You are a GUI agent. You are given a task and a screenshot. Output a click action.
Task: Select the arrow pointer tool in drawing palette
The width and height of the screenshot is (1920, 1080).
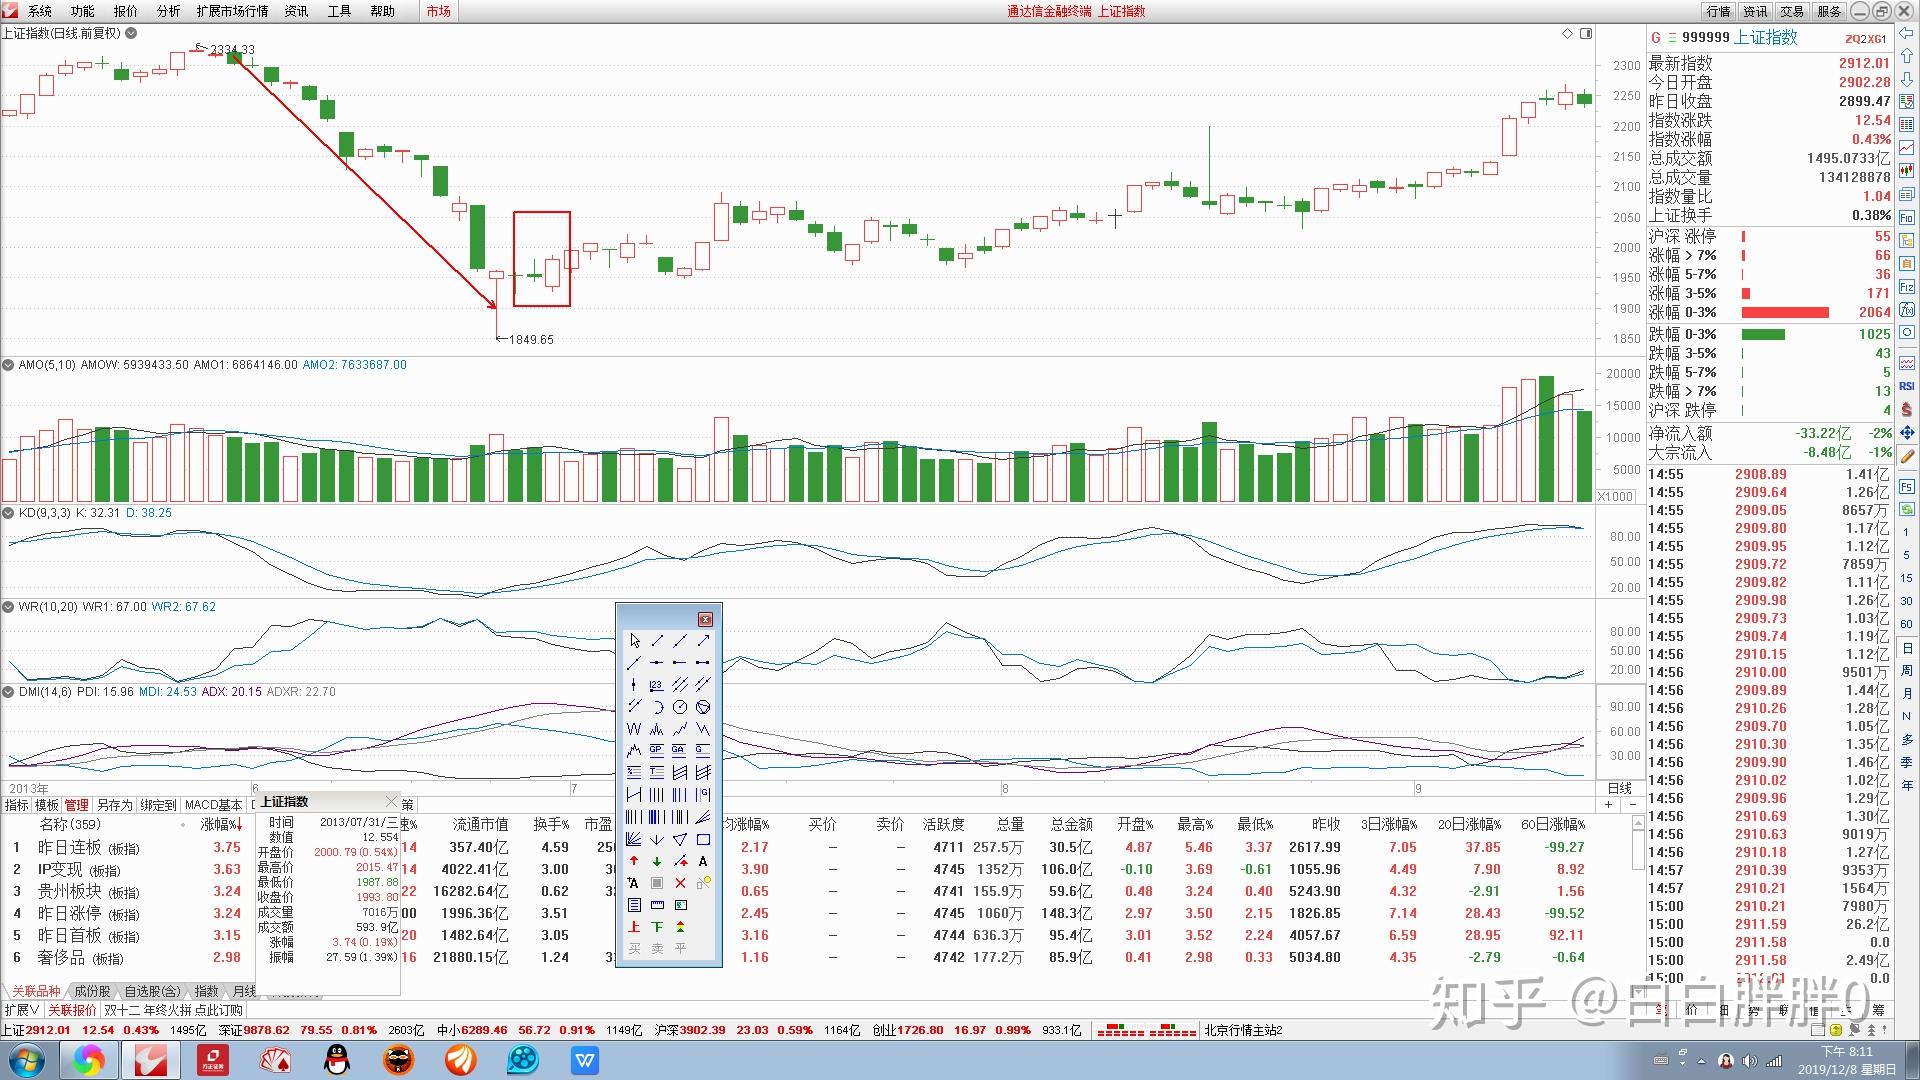[x=634, y=640]
